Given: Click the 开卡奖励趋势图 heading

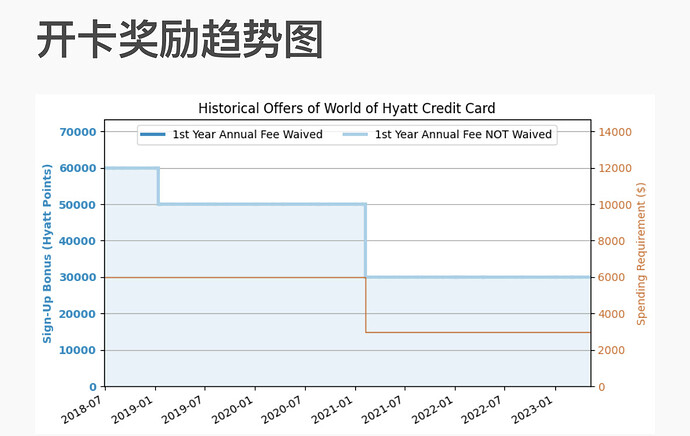Looking at the screenshot, I should coord(180,41).
